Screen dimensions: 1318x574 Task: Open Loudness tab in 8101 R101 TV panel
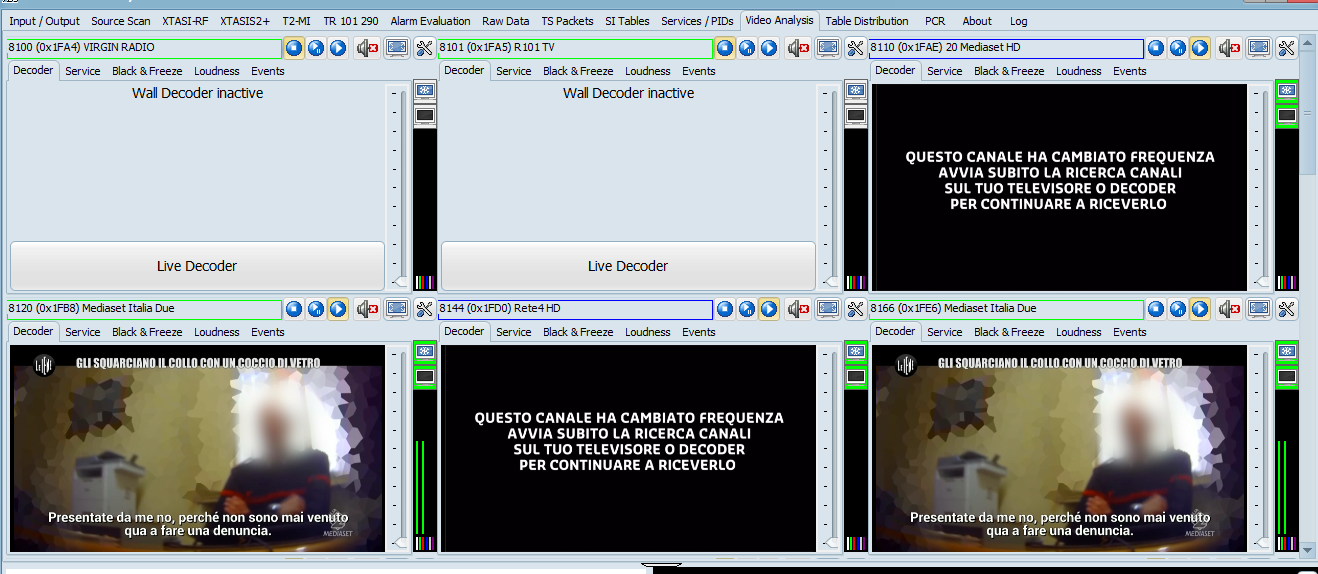pyautogui.click(x=648, y=71)
